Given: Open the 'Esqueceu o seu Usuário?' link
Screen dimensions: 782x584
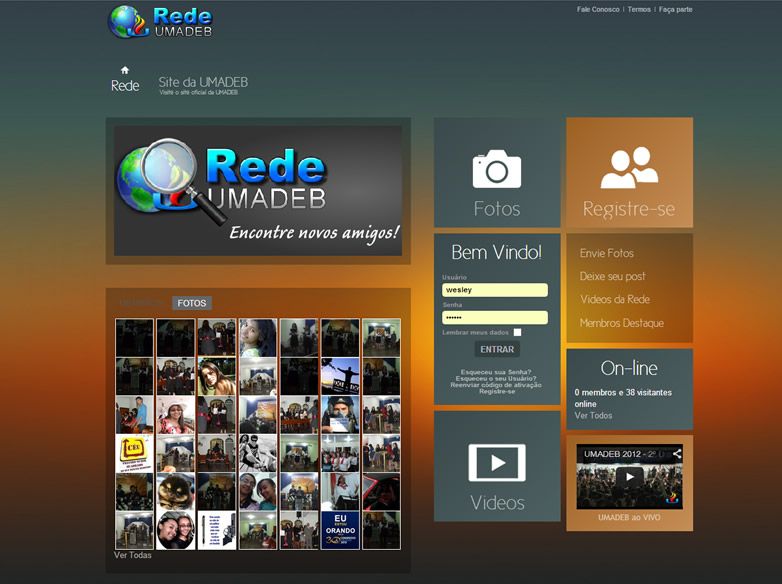Looking at the screenshot, I should (496, 379).
